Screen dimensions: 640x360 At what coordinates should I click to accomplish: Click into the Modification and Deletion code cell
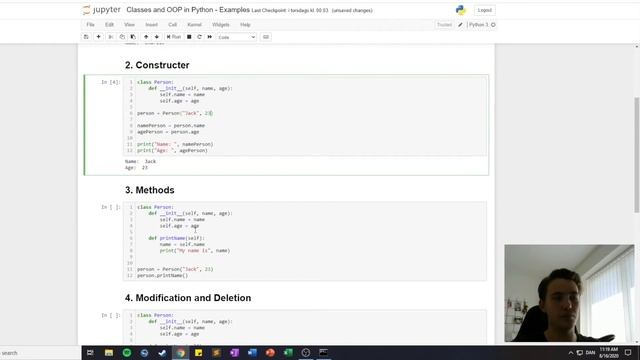[x=304, y=327]
